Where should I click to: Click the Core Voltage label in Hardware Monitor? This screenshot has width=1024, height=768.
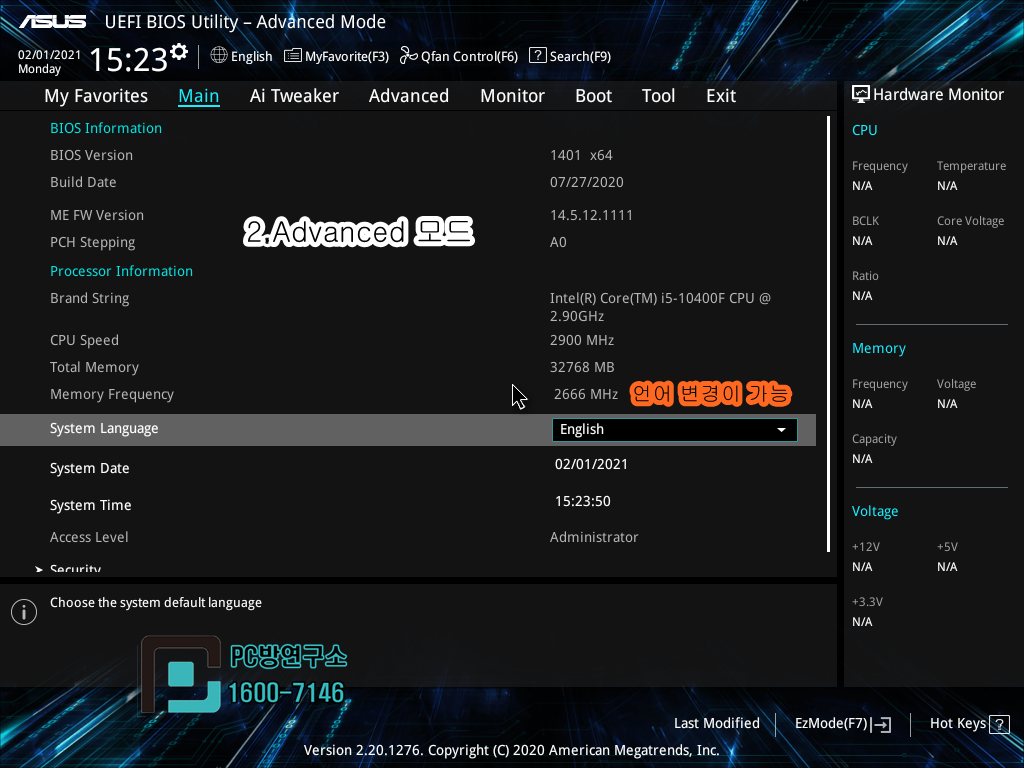click(970, 221)
